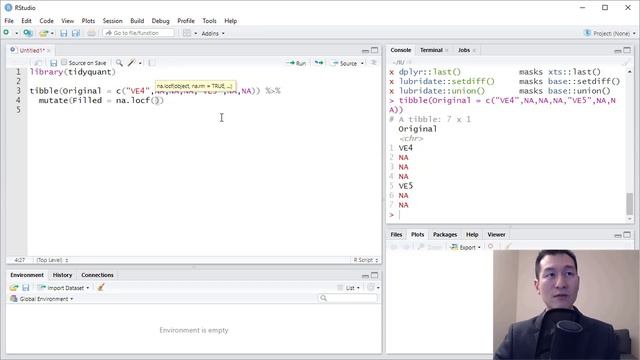Click the Clear Environment broom icon
The width and height of the screenshot is (640, 360).
coord(100,287)
